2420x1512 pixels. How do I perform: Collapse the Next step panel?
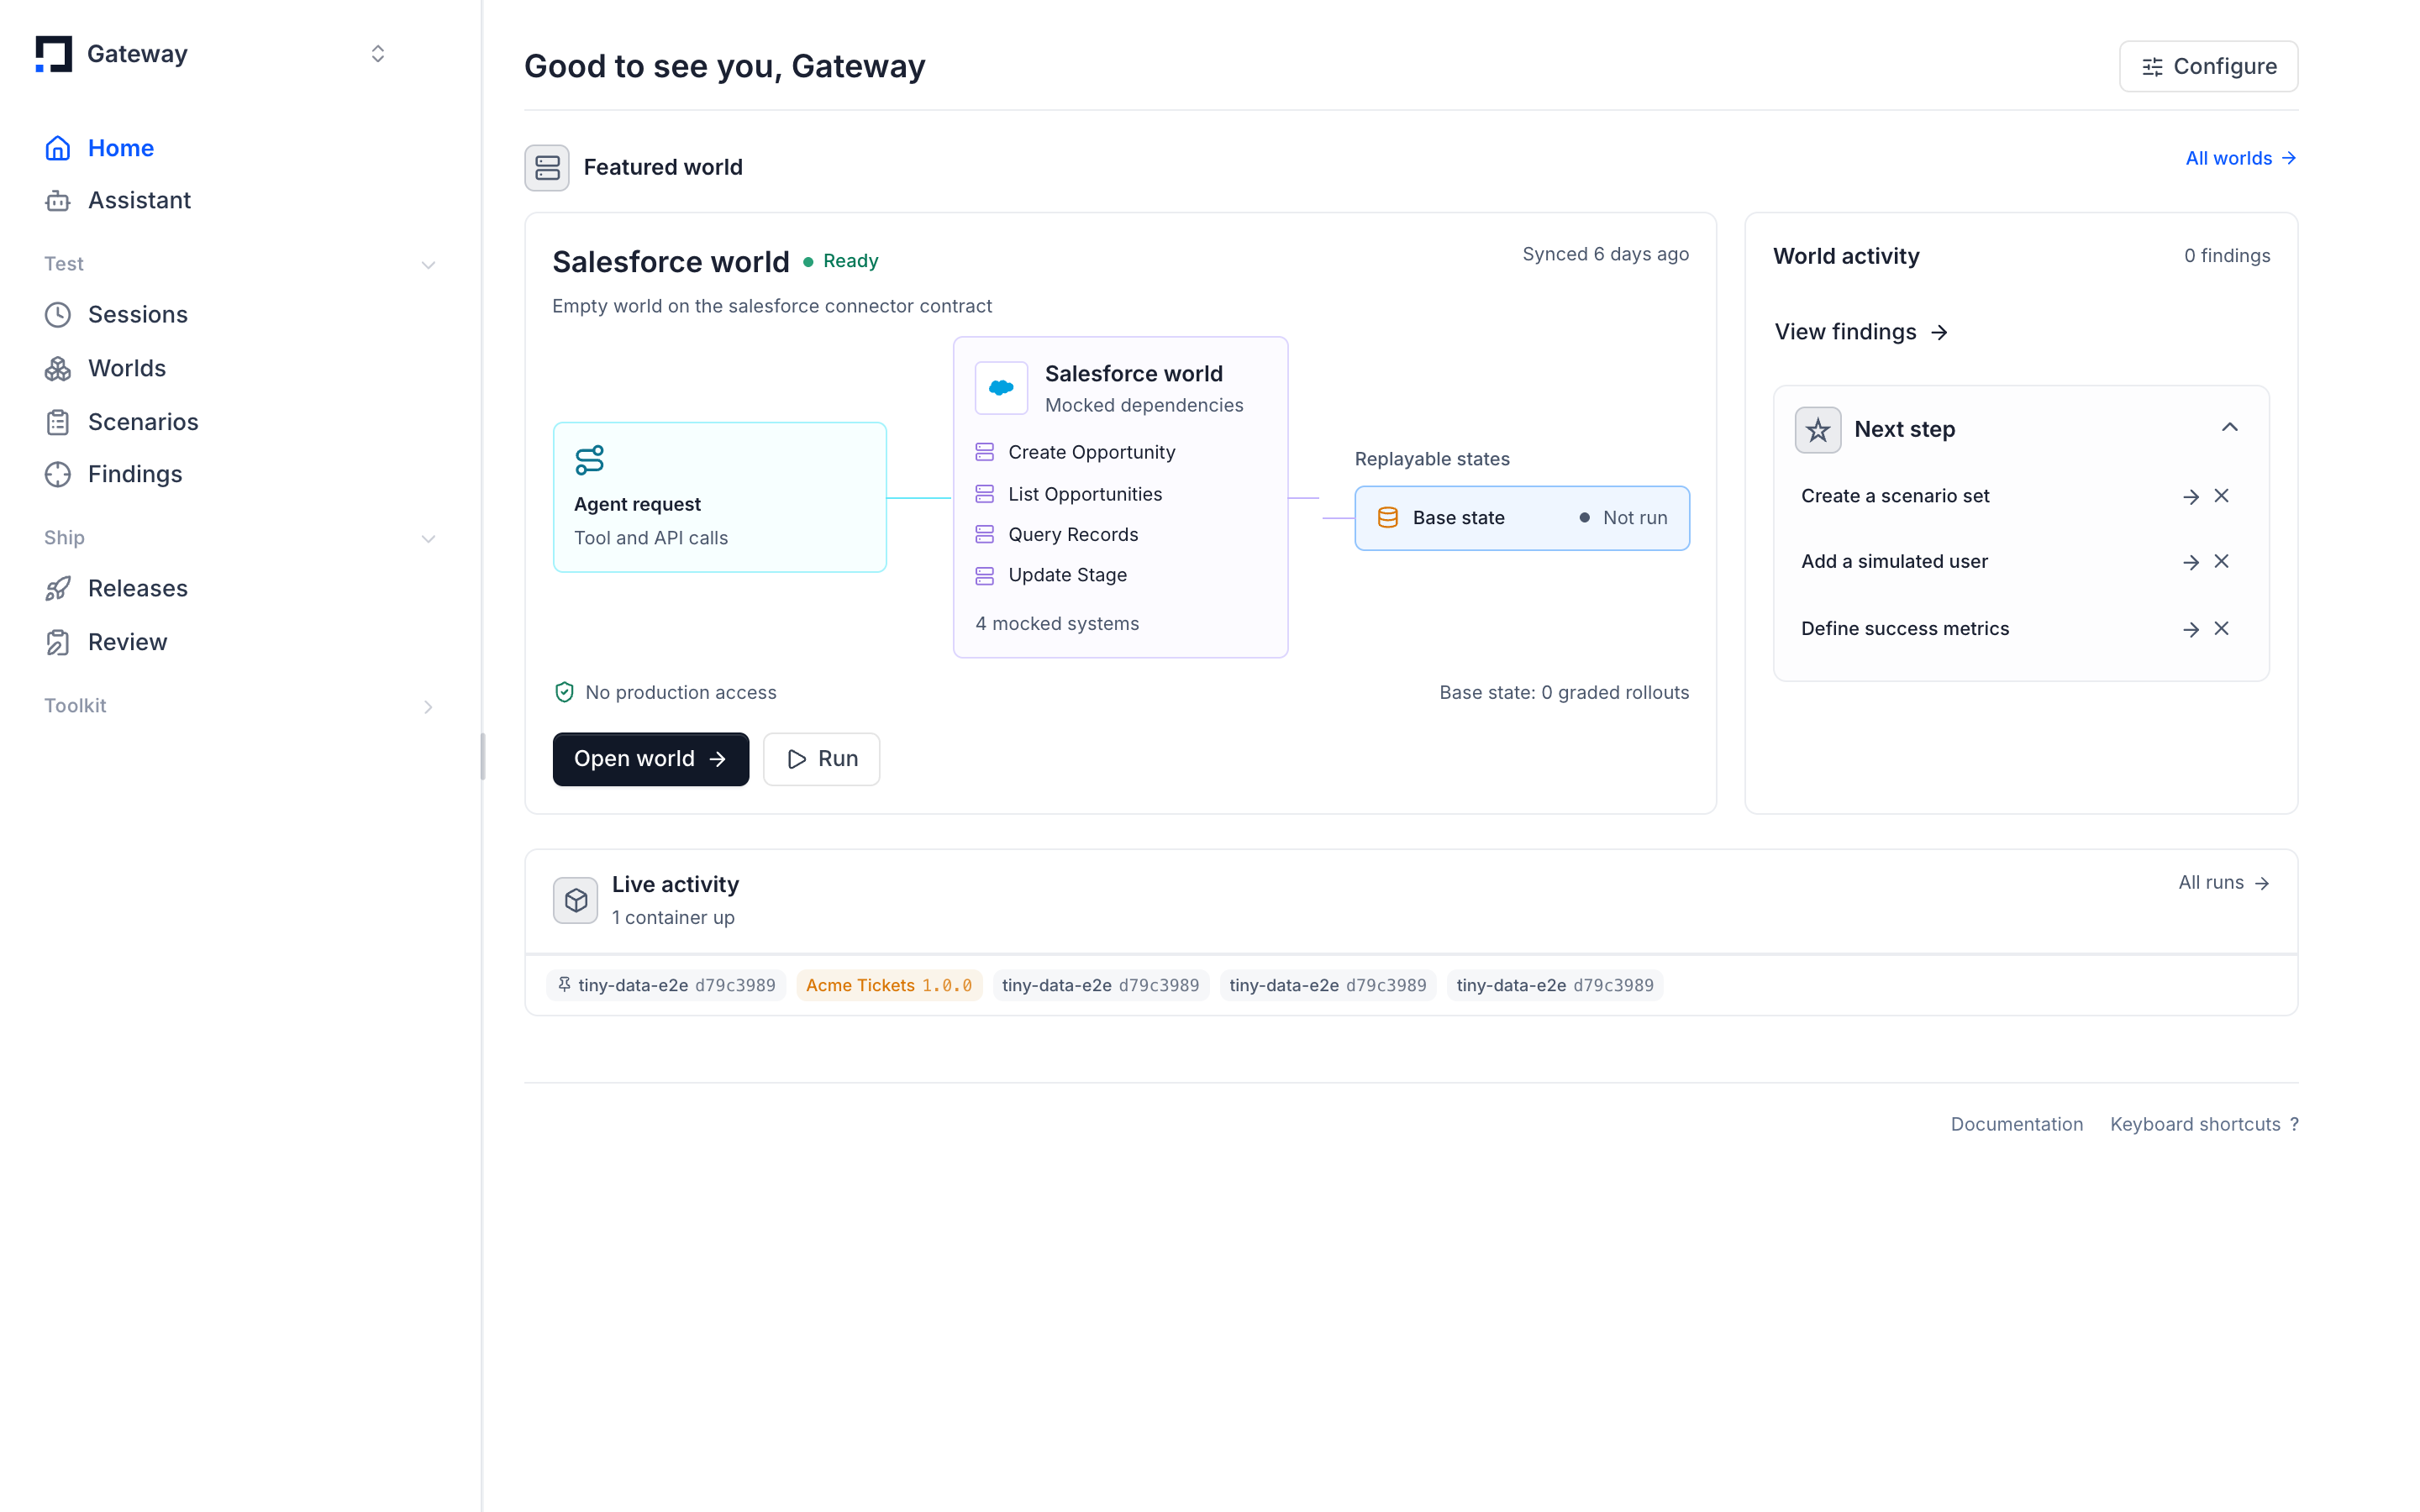(x=2230, y=428)
